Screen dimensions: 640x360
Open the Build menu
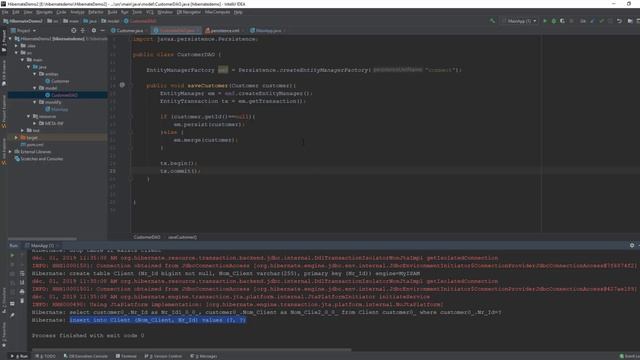[x=112, y=12]
